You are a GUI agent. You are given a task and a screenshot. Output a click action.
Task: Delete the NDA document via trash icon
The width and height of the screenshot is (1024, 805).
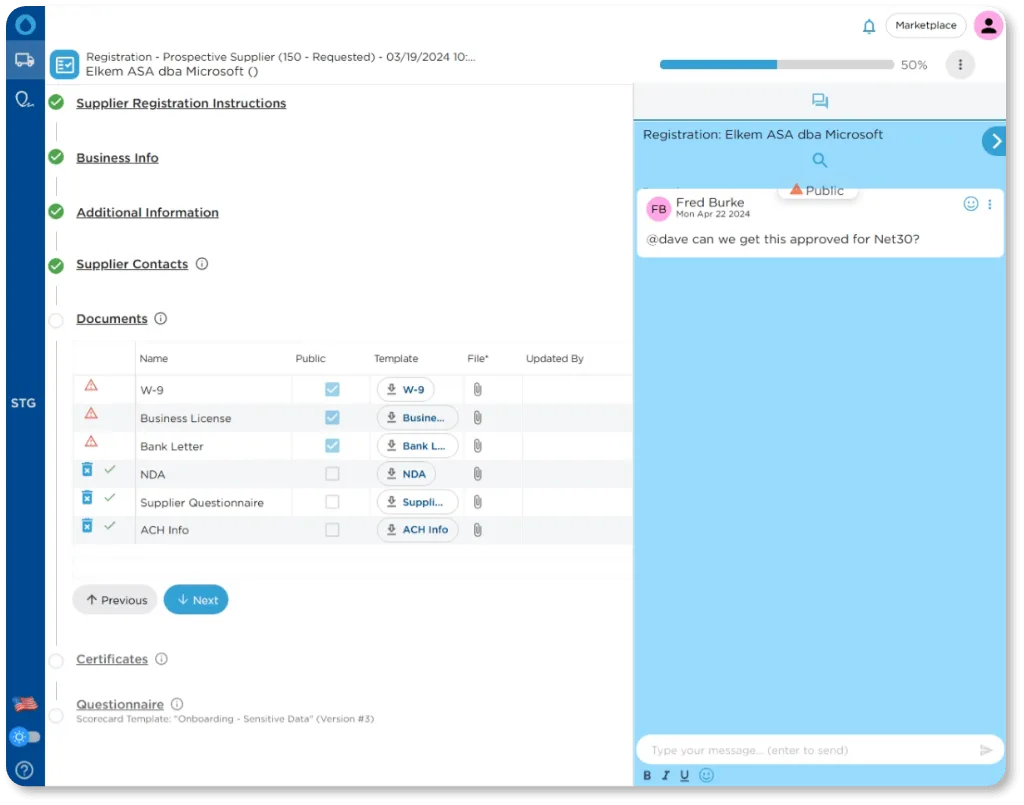(x=87, y=470)
